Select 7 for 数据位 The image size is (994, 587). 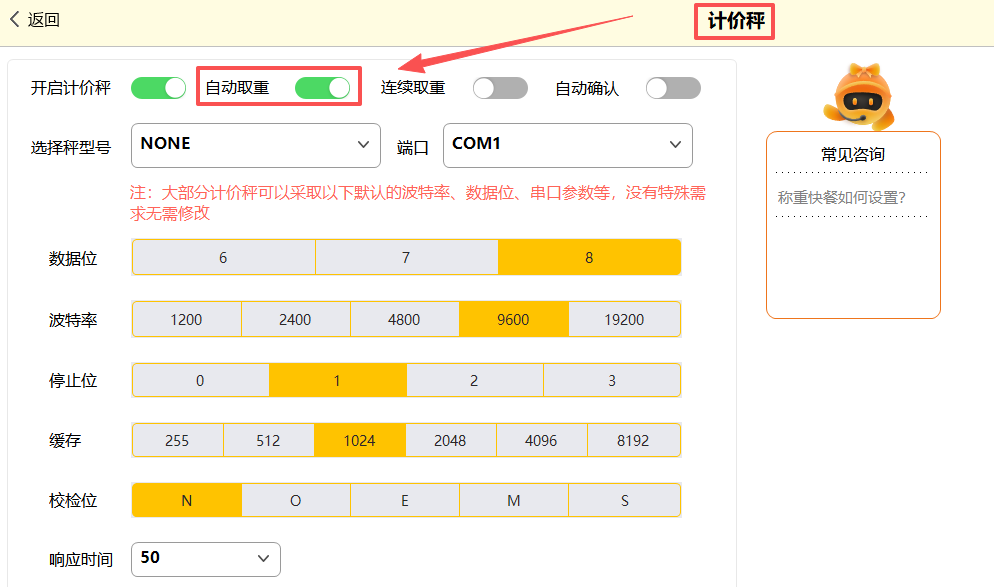pos(406,257)
